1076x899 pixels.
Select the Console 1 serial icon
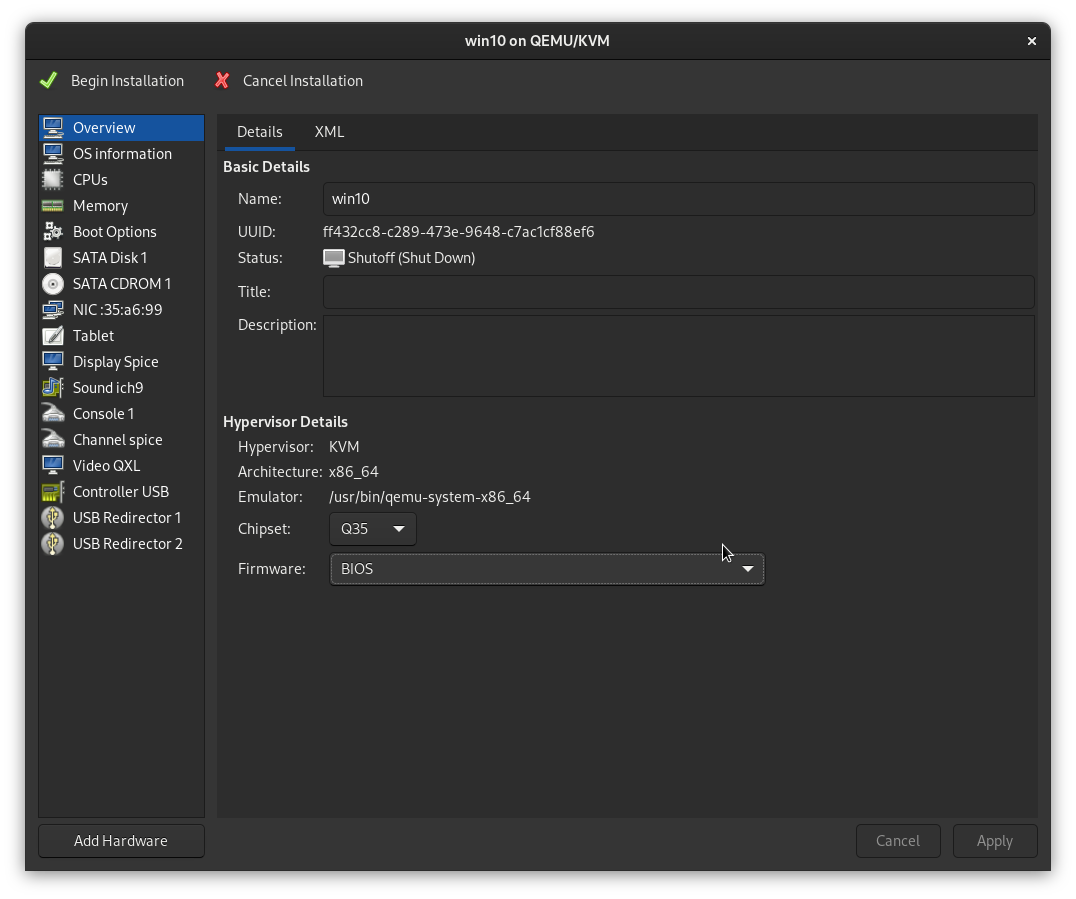53,414
